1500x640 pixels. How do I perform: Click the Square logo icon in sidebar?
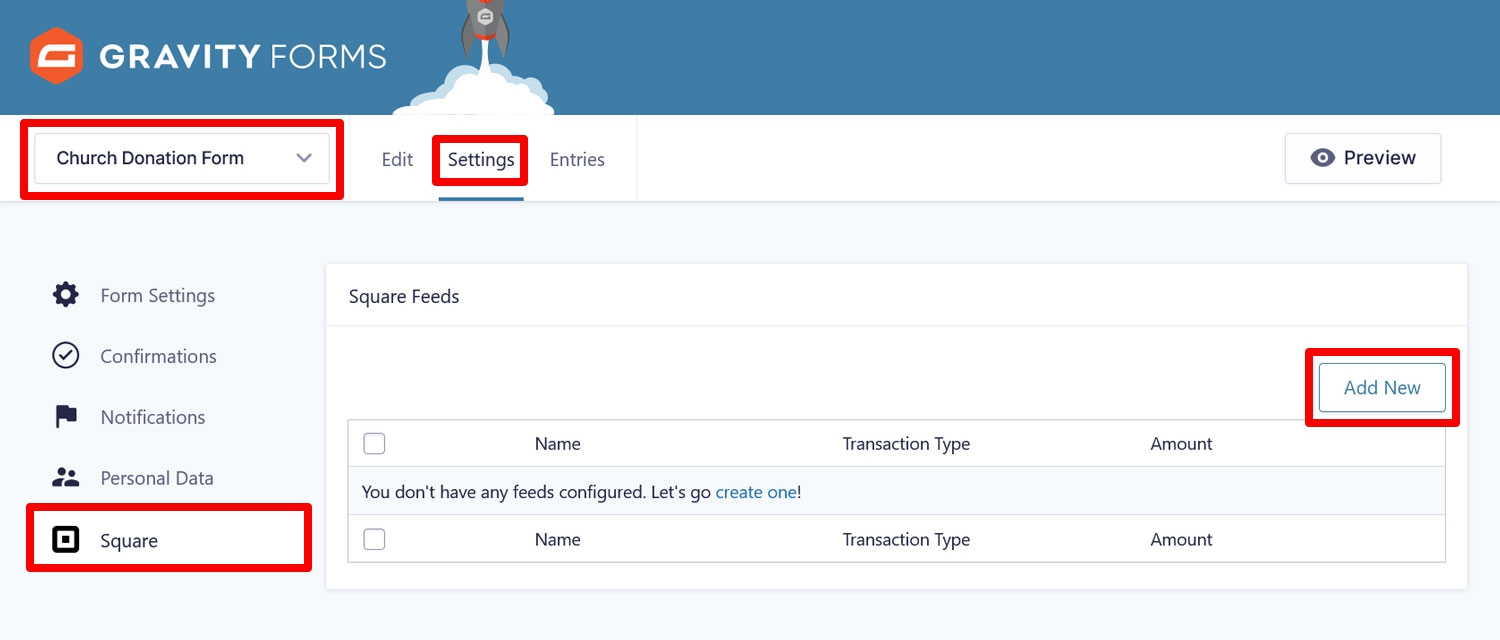pyautogui.click(x=66, y=540)
